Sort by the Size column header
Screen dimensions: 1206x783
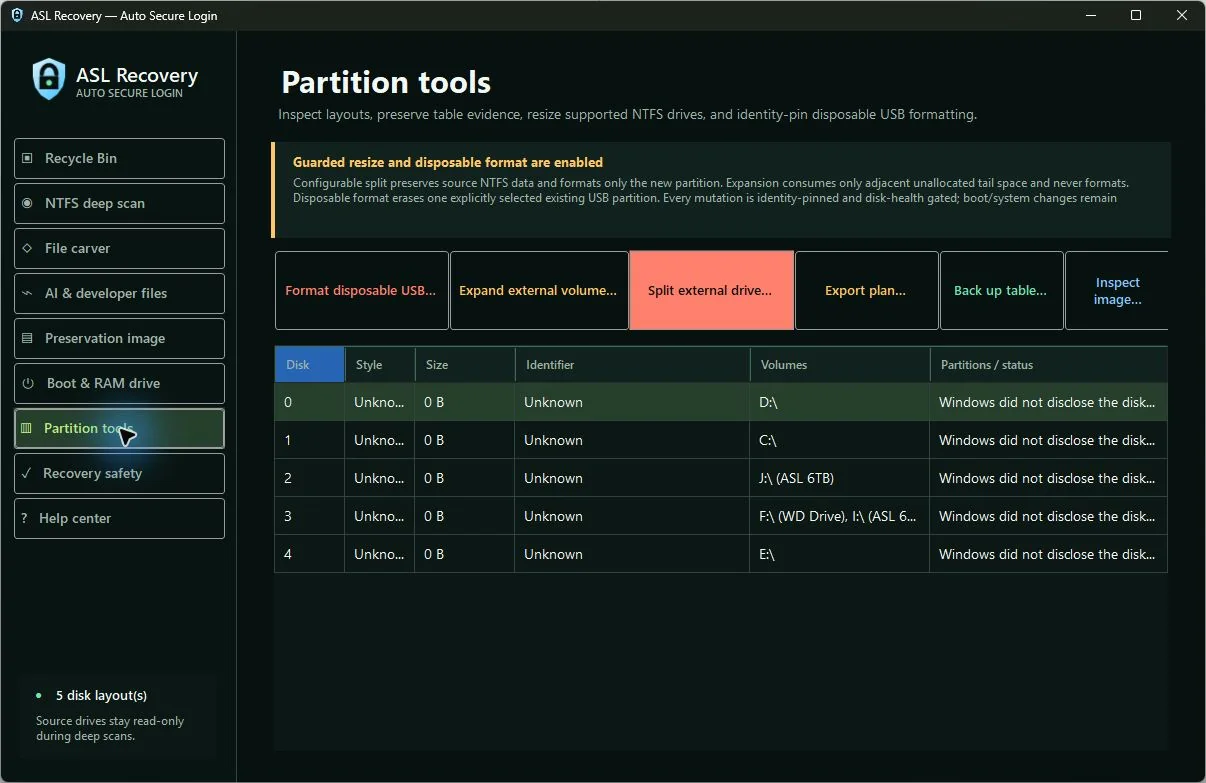(x=465, y=365)
